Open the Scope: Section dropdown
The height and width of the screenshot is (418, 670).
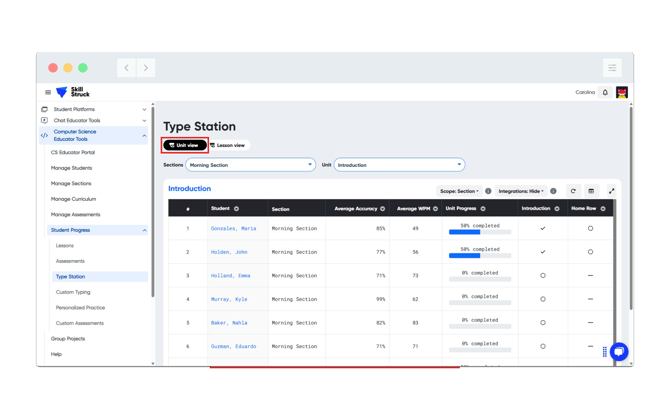click(x=459, y=191)
